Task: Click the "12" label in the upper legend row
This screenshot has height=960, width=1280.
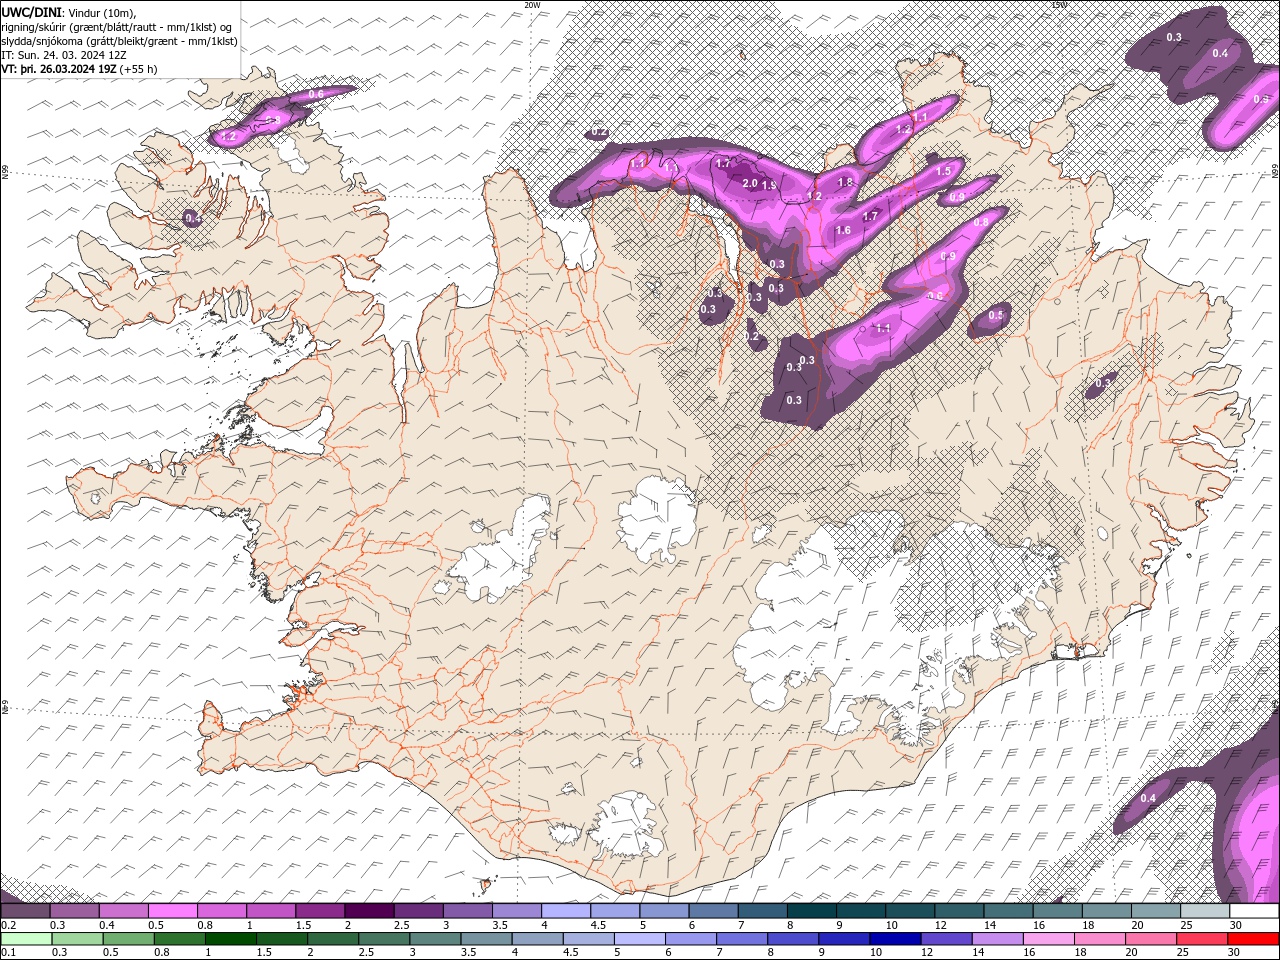Action: (942, 925)
